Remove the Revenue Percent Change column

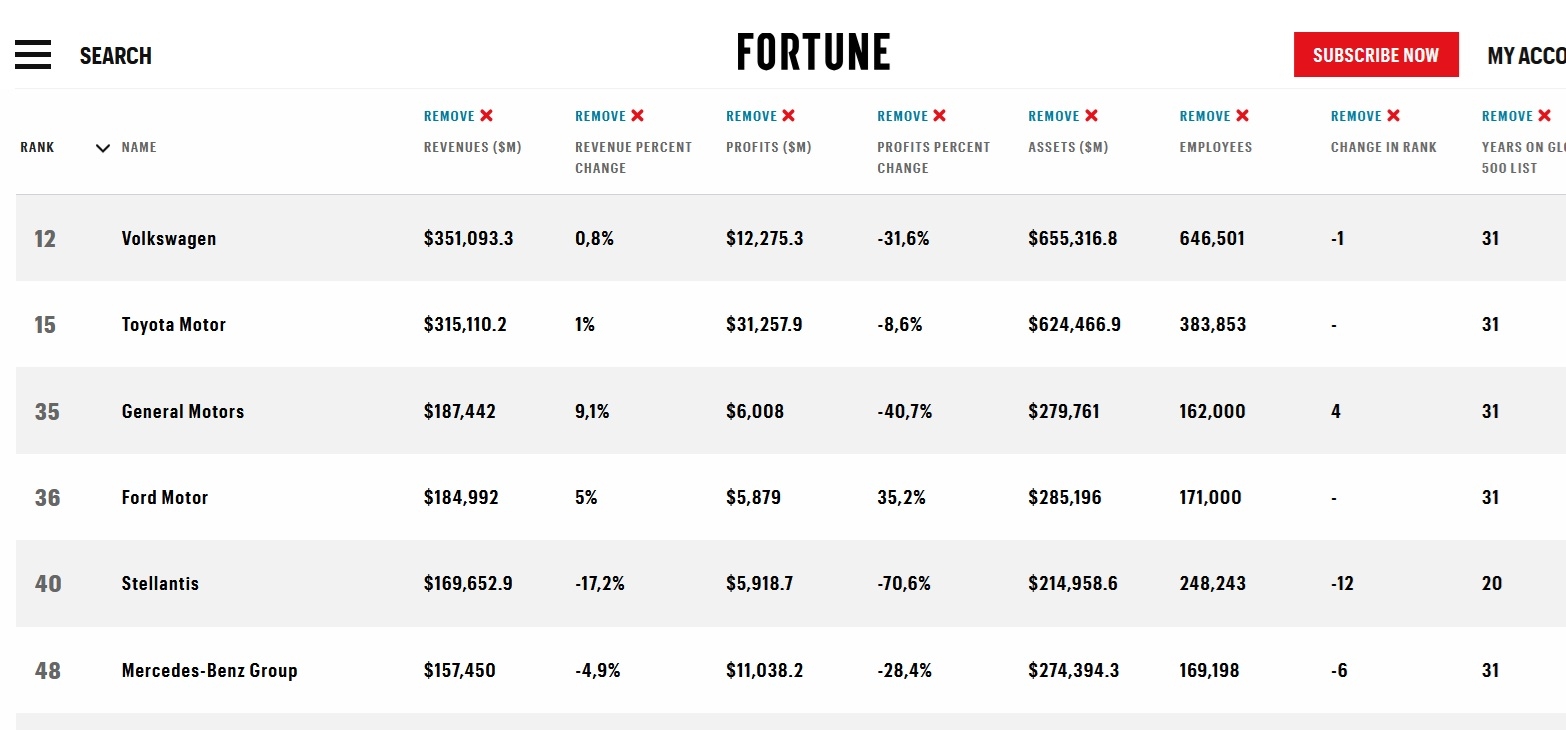coord(609,116)
